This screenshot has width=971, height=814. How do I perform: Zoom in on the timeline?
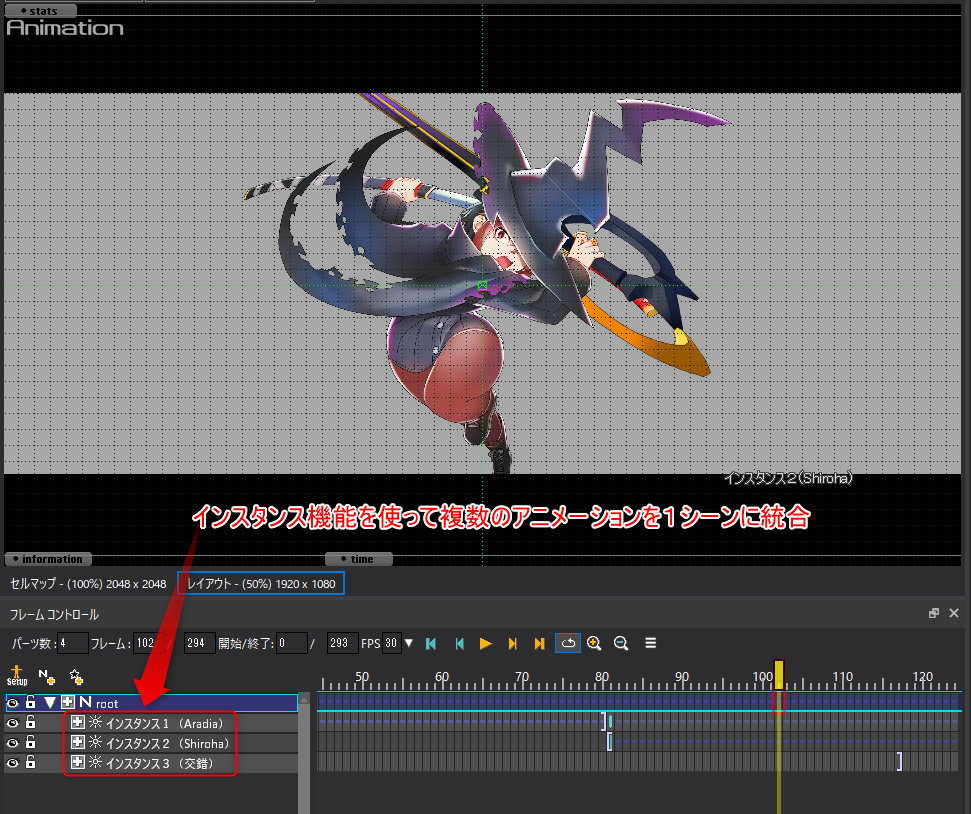click(x=594, y=643)
